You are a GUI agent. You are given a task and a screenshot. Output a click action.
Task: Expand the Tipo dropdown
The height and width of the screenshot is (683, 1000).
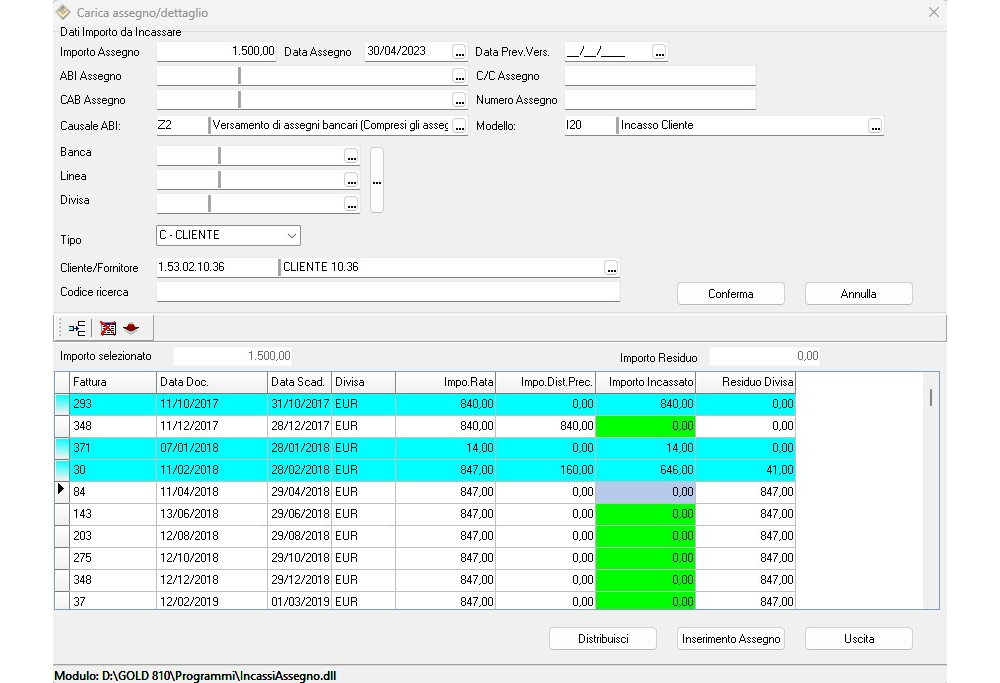click(292, 236)
